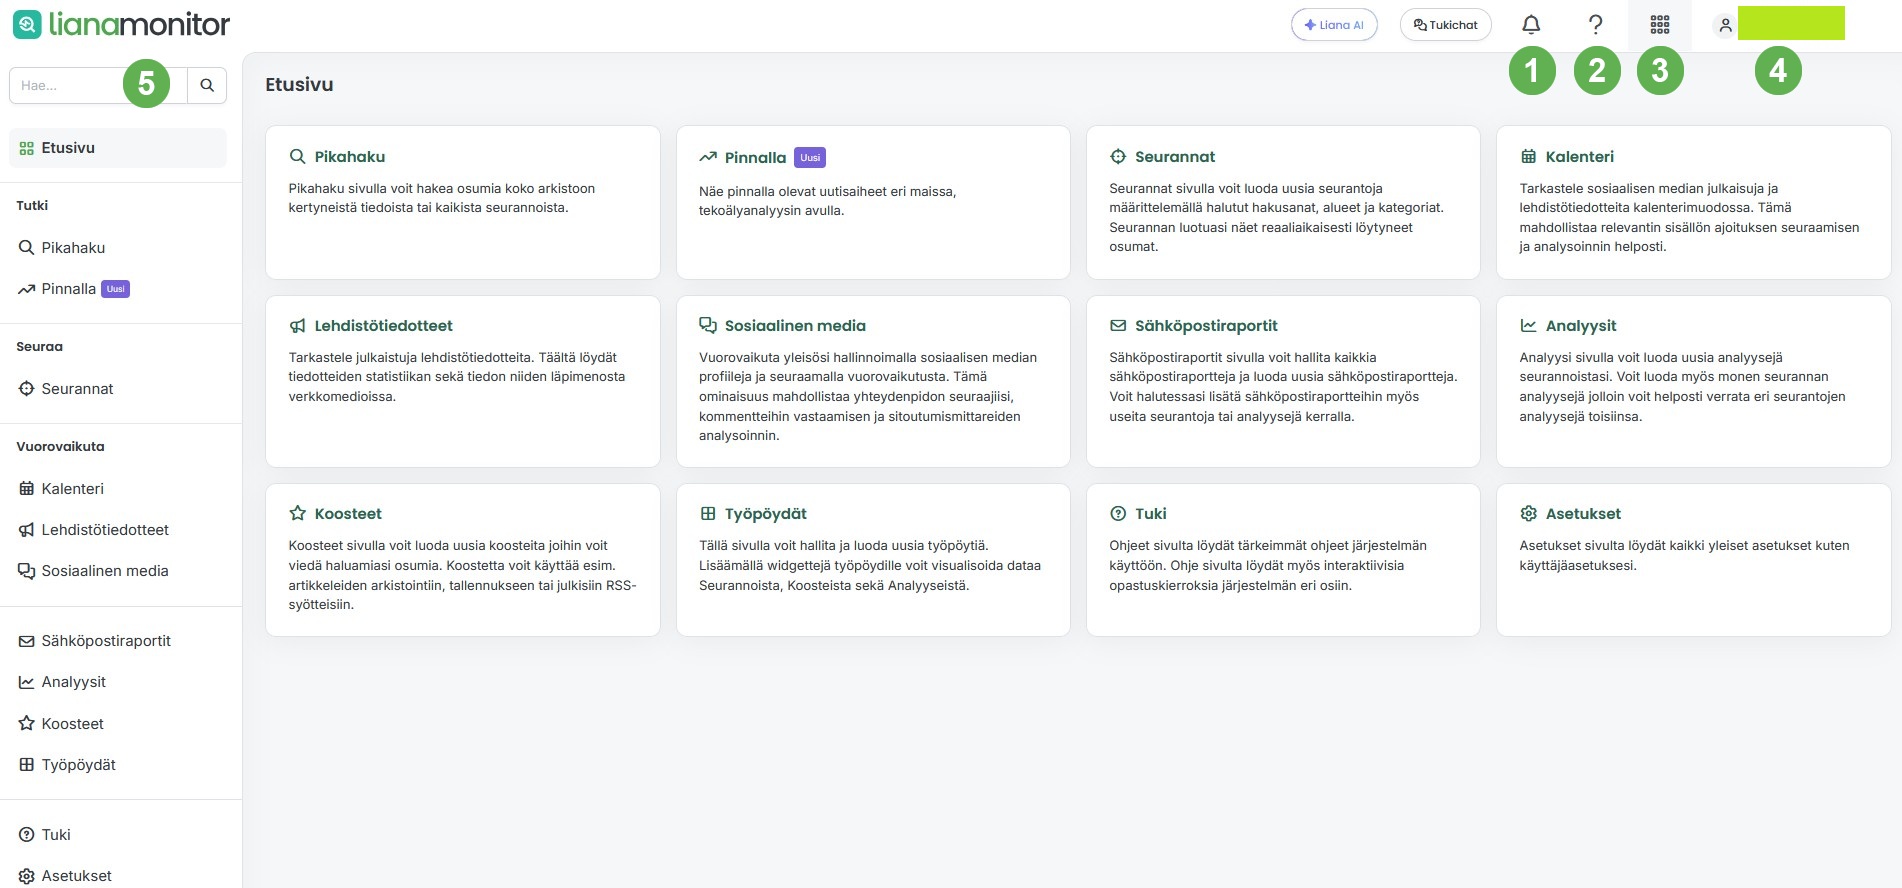Viewport: 1902px width, 888px height.
Task: Launch the Liana AI button
Action: pyautogui.click(x=1334, y=25)
